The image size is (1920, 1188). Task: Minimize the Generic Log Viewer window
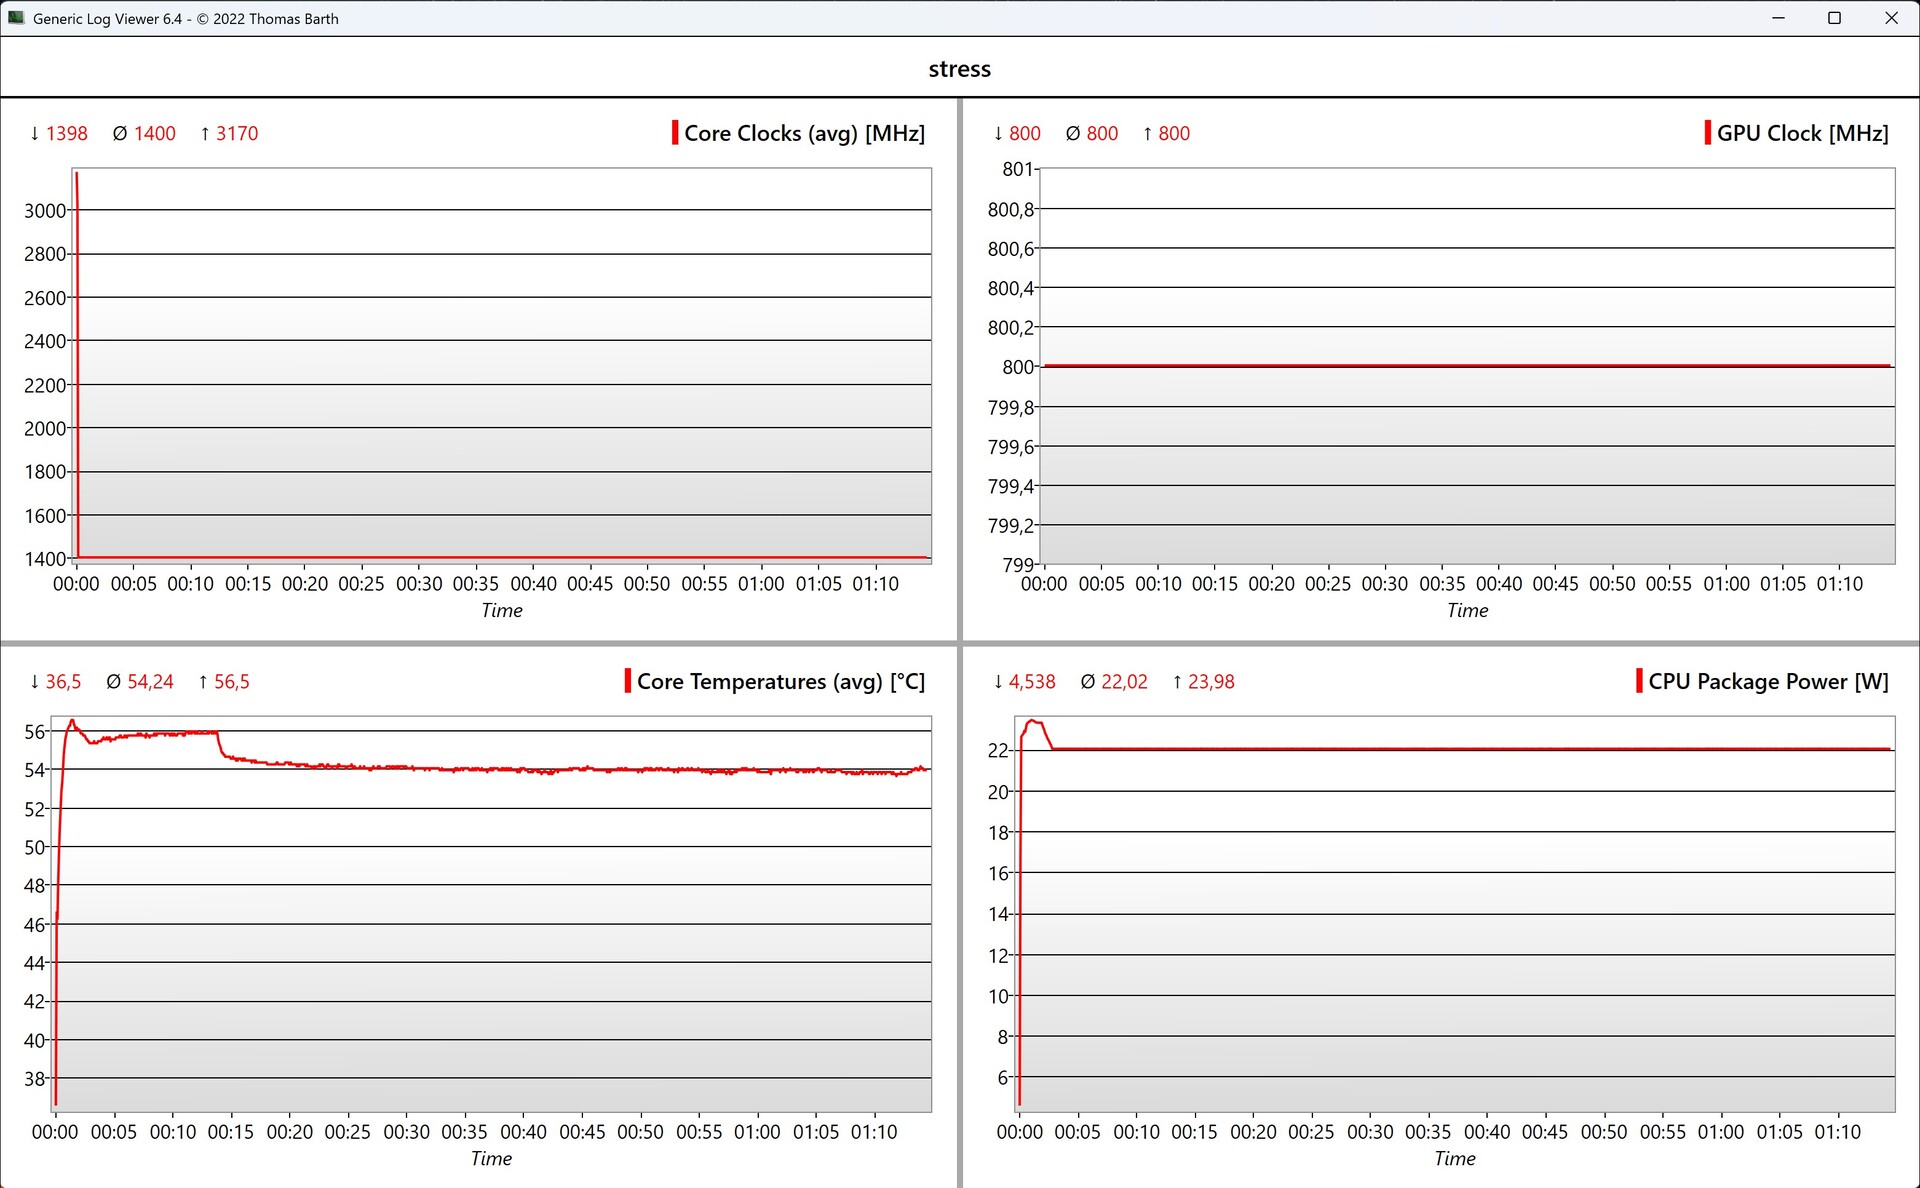point(1778,18)
